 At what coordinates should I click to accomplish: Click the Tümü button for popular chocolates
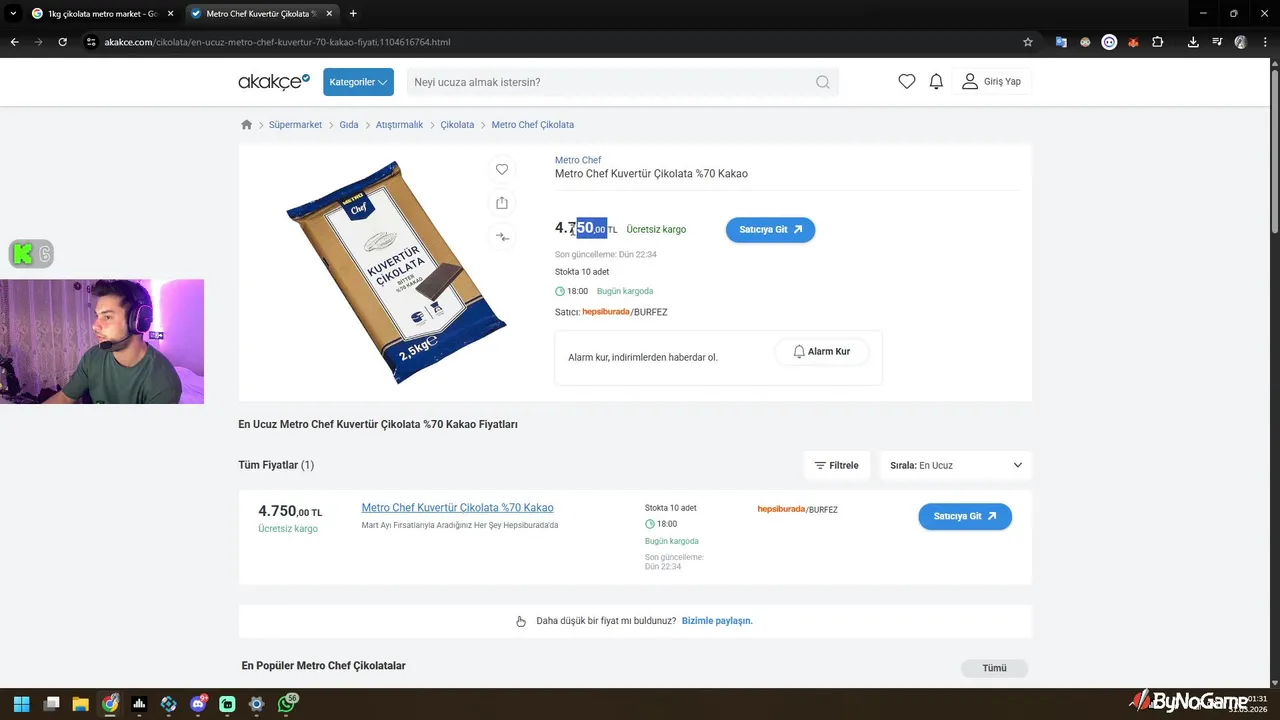(x=994, y=668)
